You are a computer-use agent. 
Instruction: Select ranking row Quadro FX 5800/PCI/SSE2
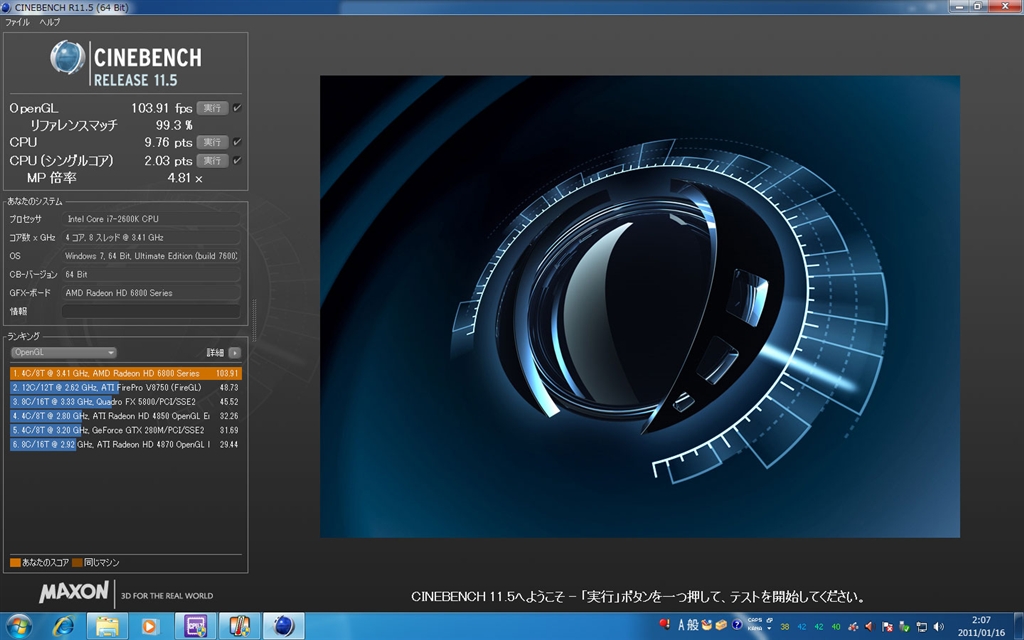click(125, 402)
